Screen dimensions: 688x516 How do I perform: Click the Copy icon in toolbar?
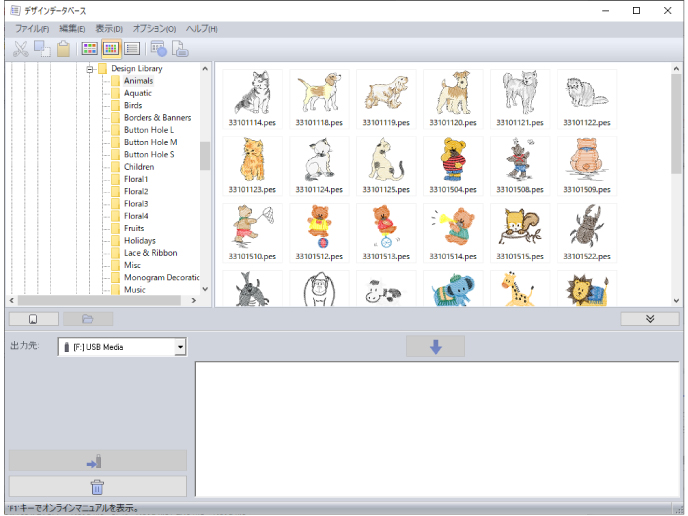point(42,49)
